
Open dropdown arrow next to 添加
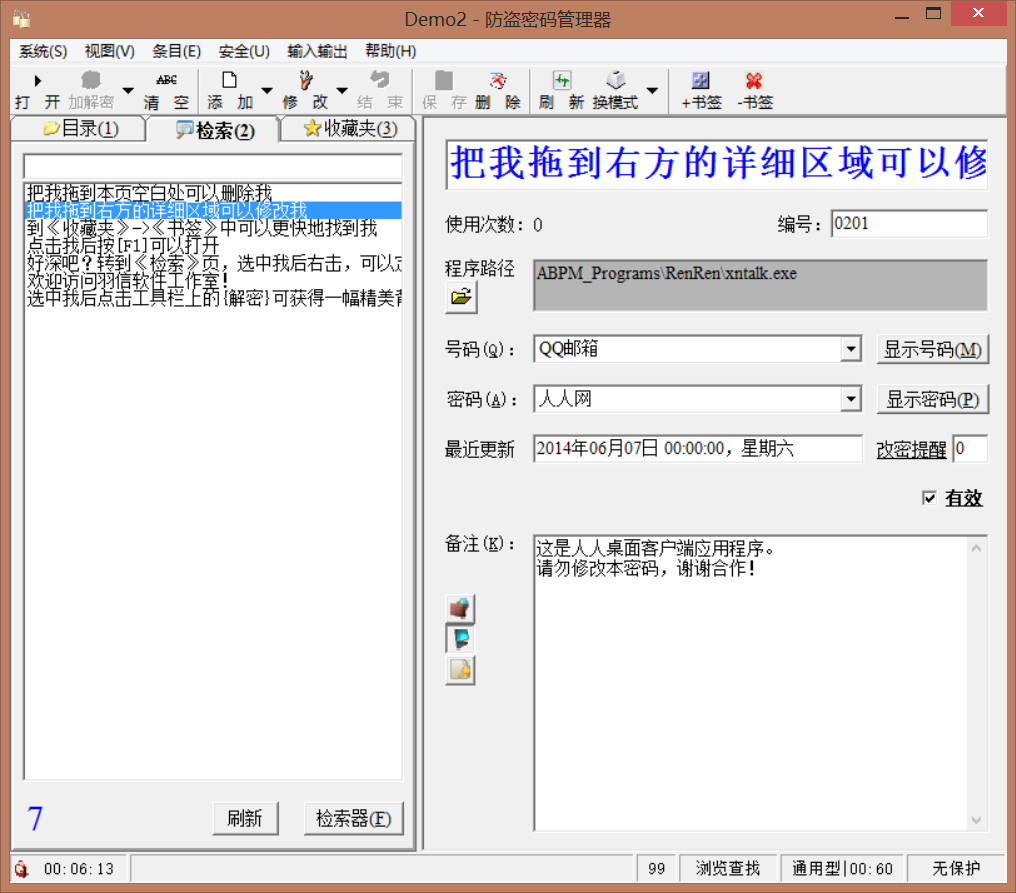coord(267,90)
